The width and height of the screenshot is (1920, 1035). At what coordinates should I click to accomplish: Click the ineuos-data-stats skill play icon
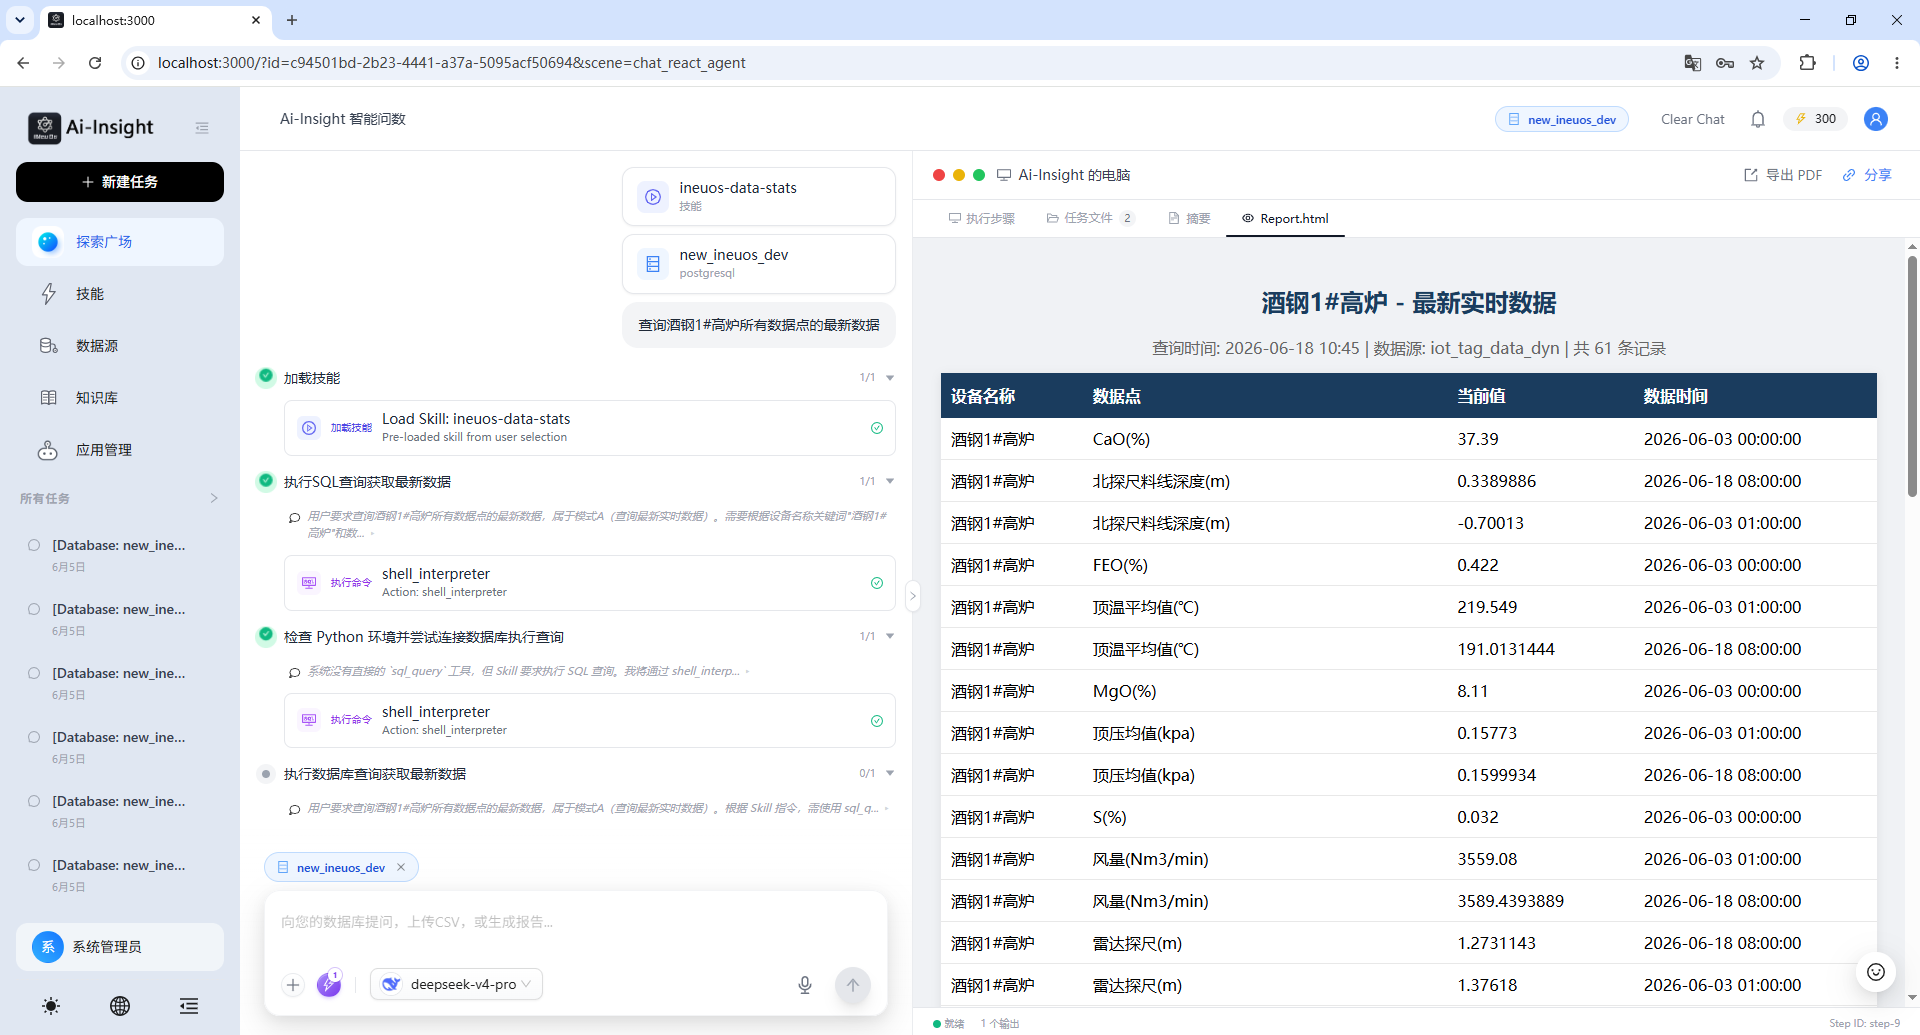[653, 197]
